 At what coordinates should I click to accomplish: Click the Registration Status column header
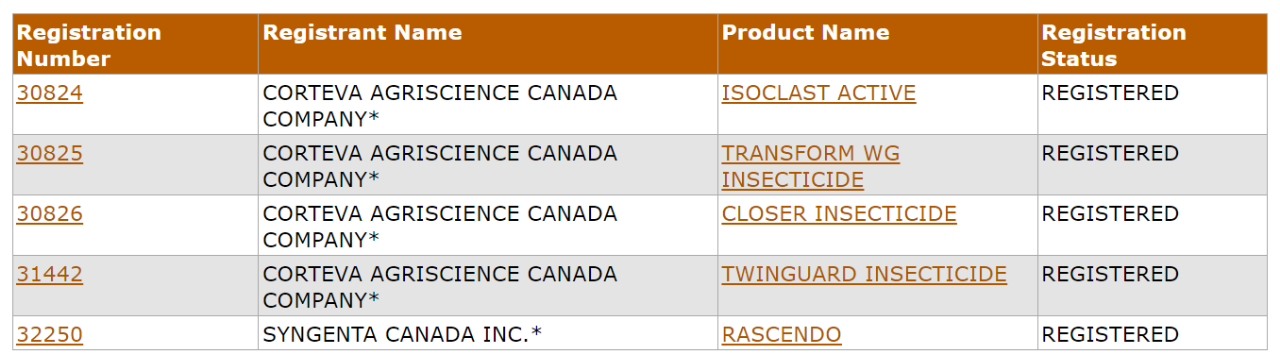pos(1152,45)
